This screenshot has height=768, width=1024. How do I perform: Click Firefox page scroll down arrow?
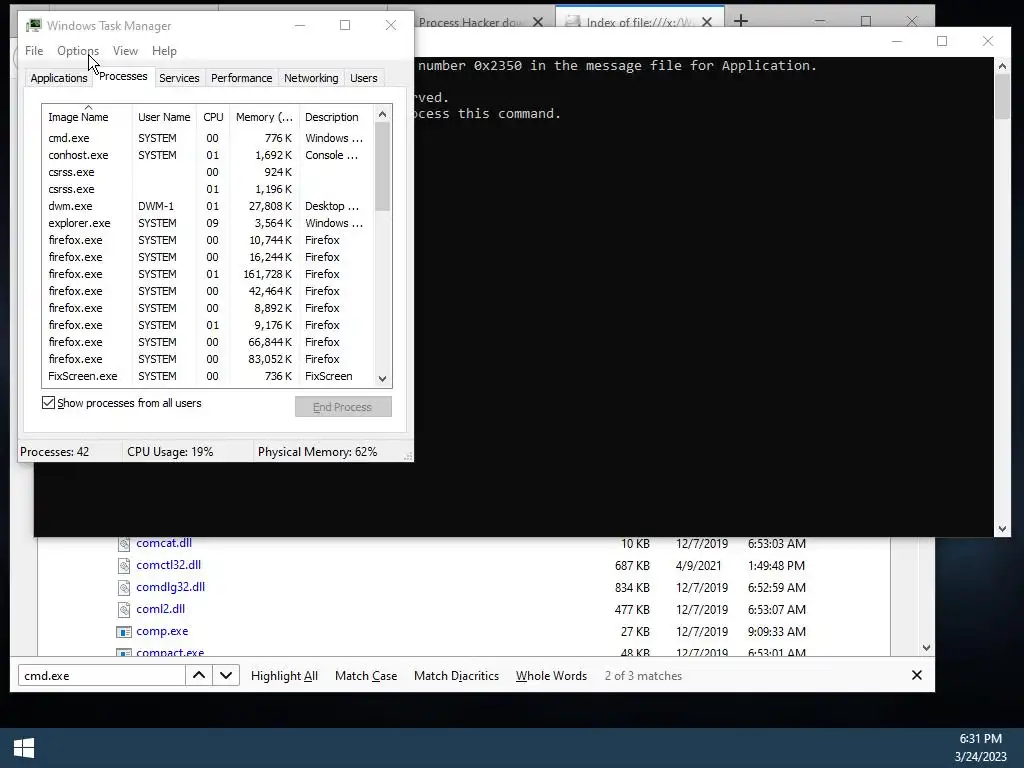[926, 648]
